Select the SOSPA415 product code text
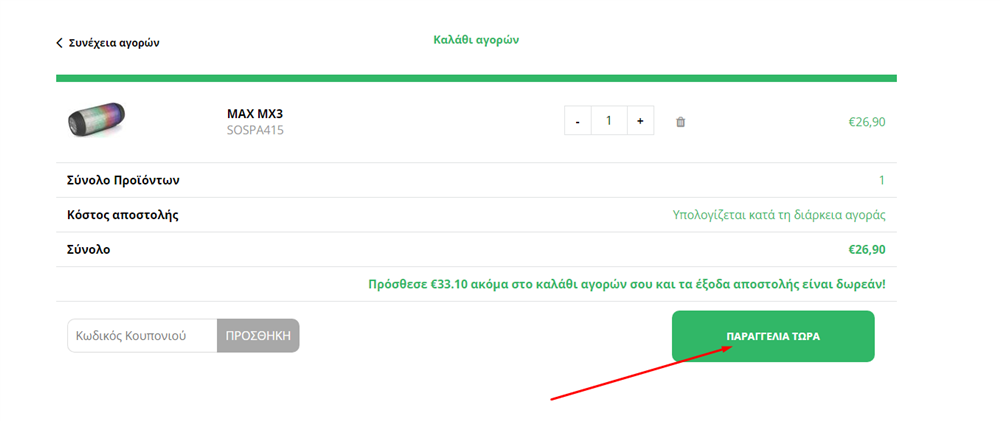The height and width of the screenshot is (421, 1000). click(255, 130)
